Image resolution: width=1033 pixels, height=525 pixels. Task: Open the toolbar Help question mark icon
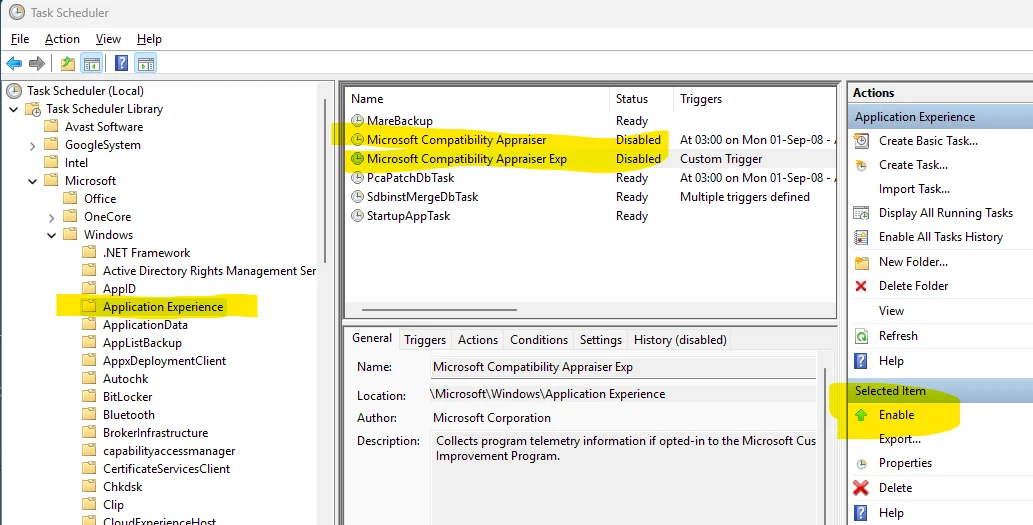pyautogui.click(x=121, y=63)
